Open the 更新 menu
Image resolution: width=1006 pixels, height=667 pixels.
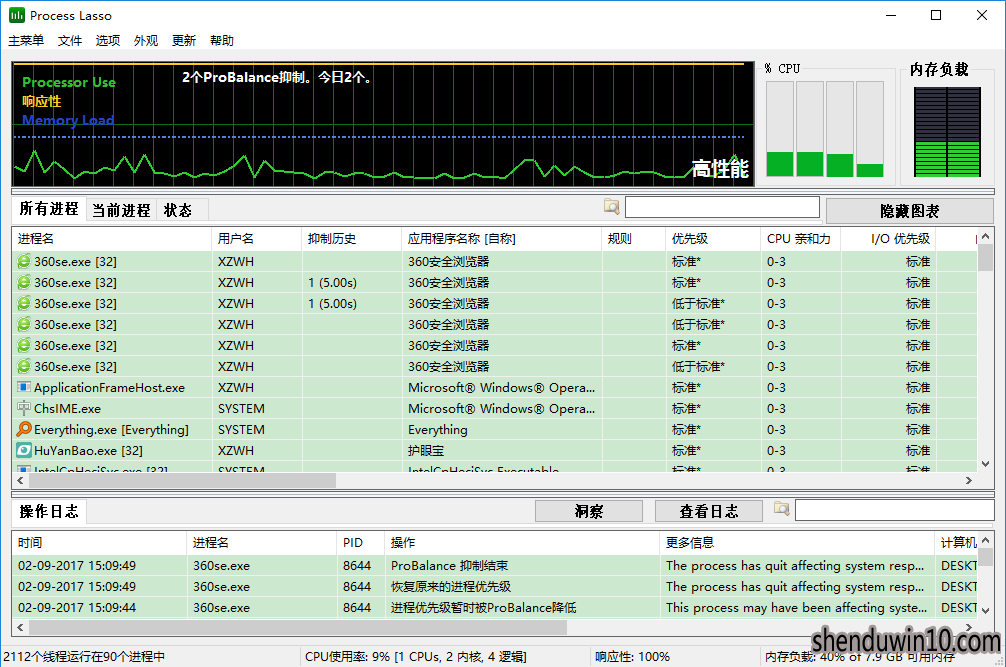point(184,40)
